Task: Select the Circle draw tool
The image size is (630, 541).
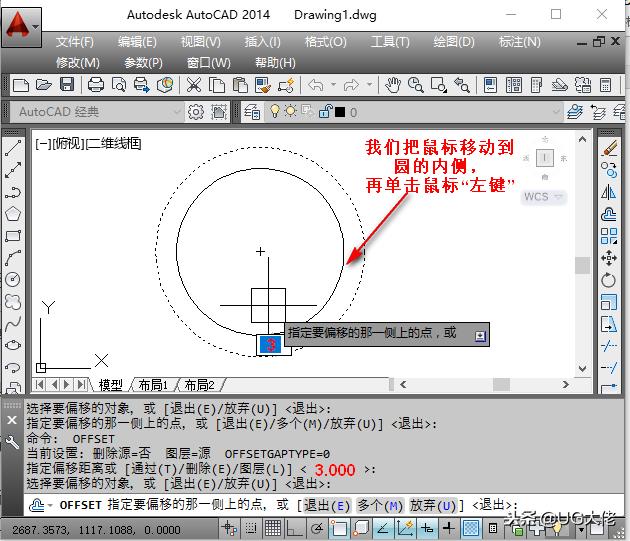Action: (14, 279)
